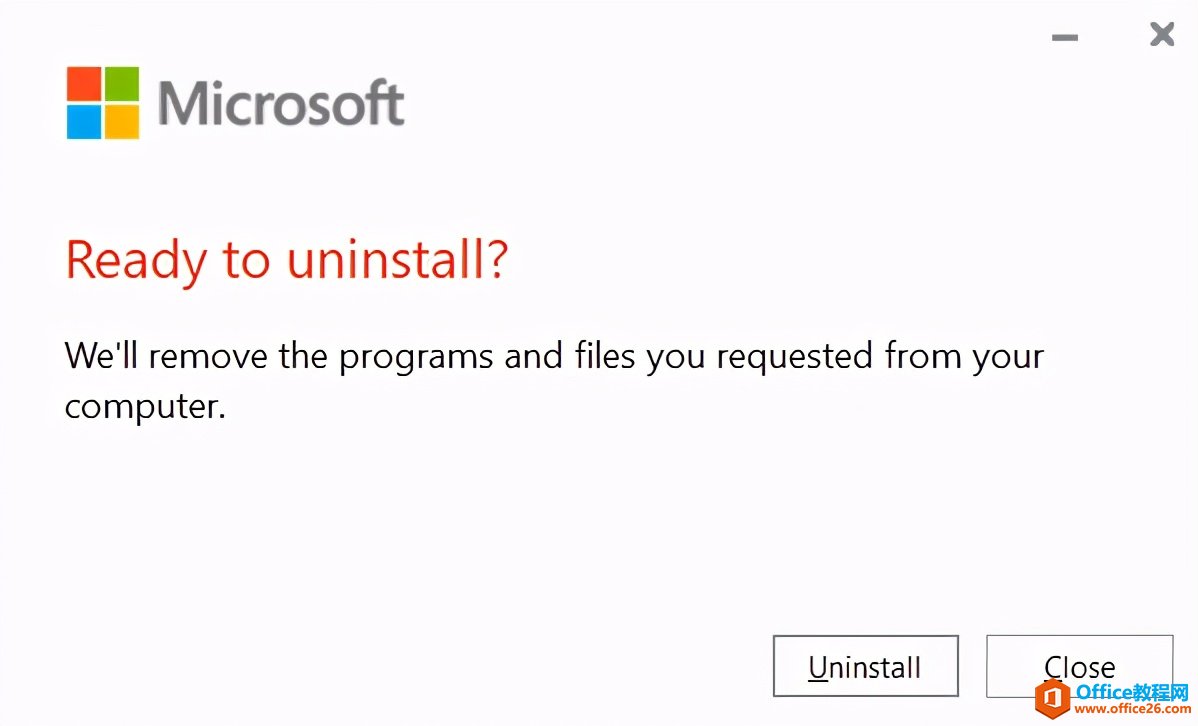Viewport: 1198px width, 726px height.
Task: Click the red square in Microsoft logo
Action: pos(84,84)
